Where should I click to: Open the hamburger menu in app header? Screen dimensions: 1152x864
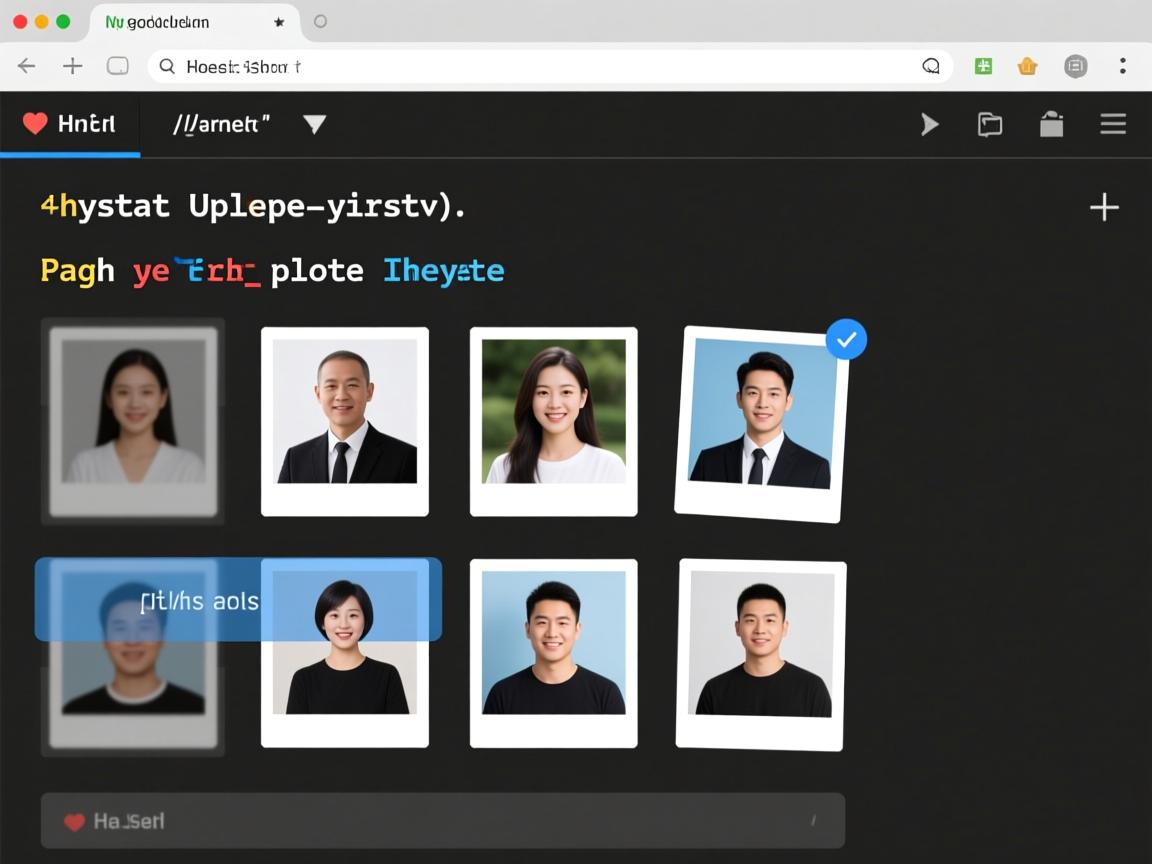1113,124
